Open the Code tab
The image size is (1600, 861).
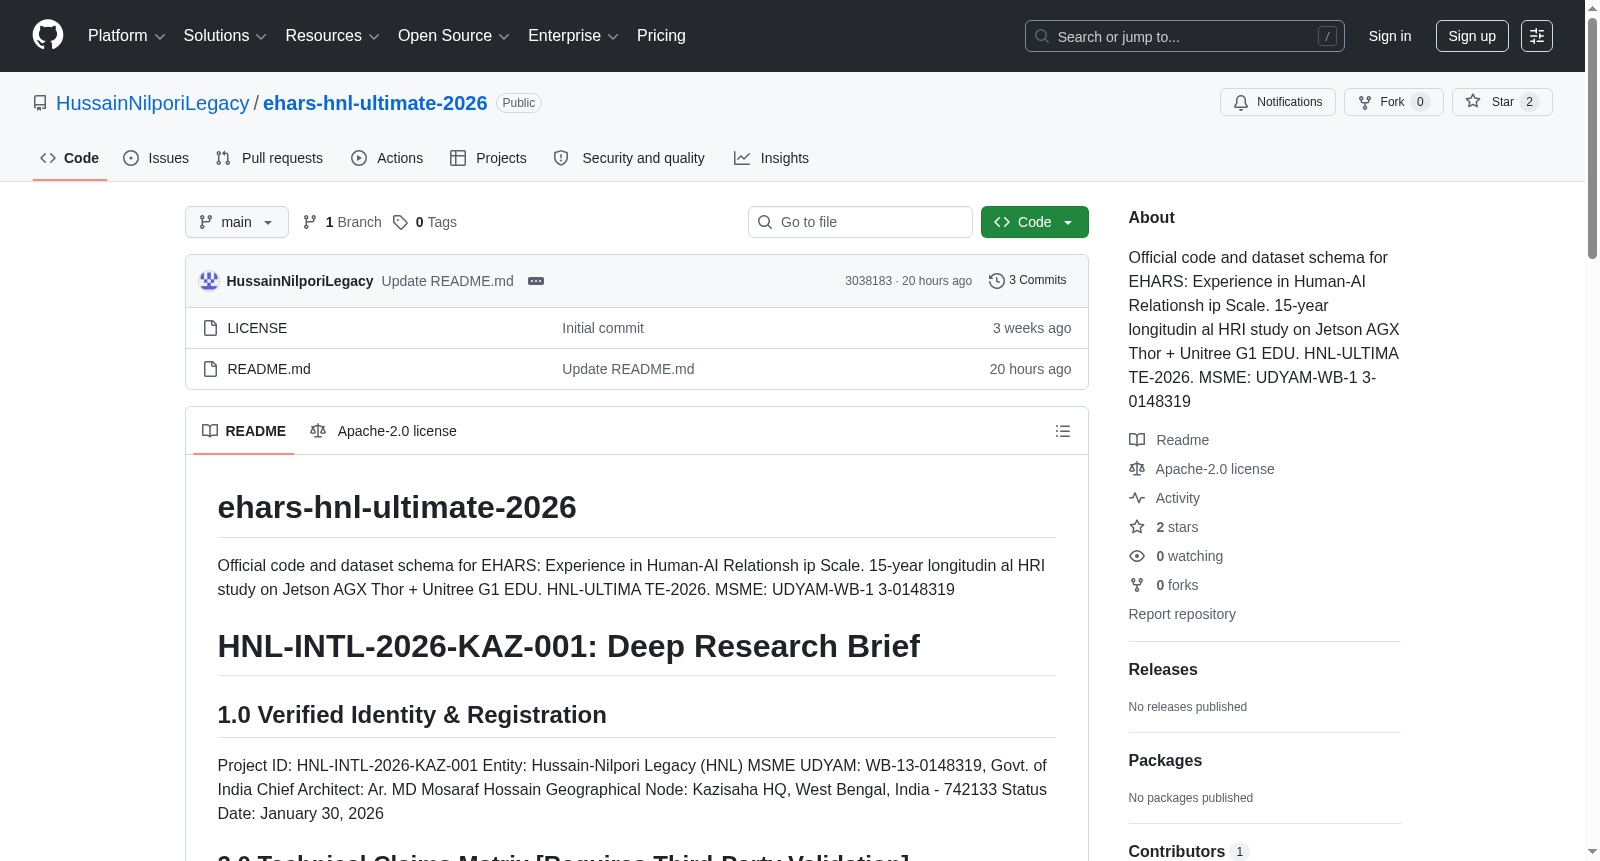coord(70,158)
